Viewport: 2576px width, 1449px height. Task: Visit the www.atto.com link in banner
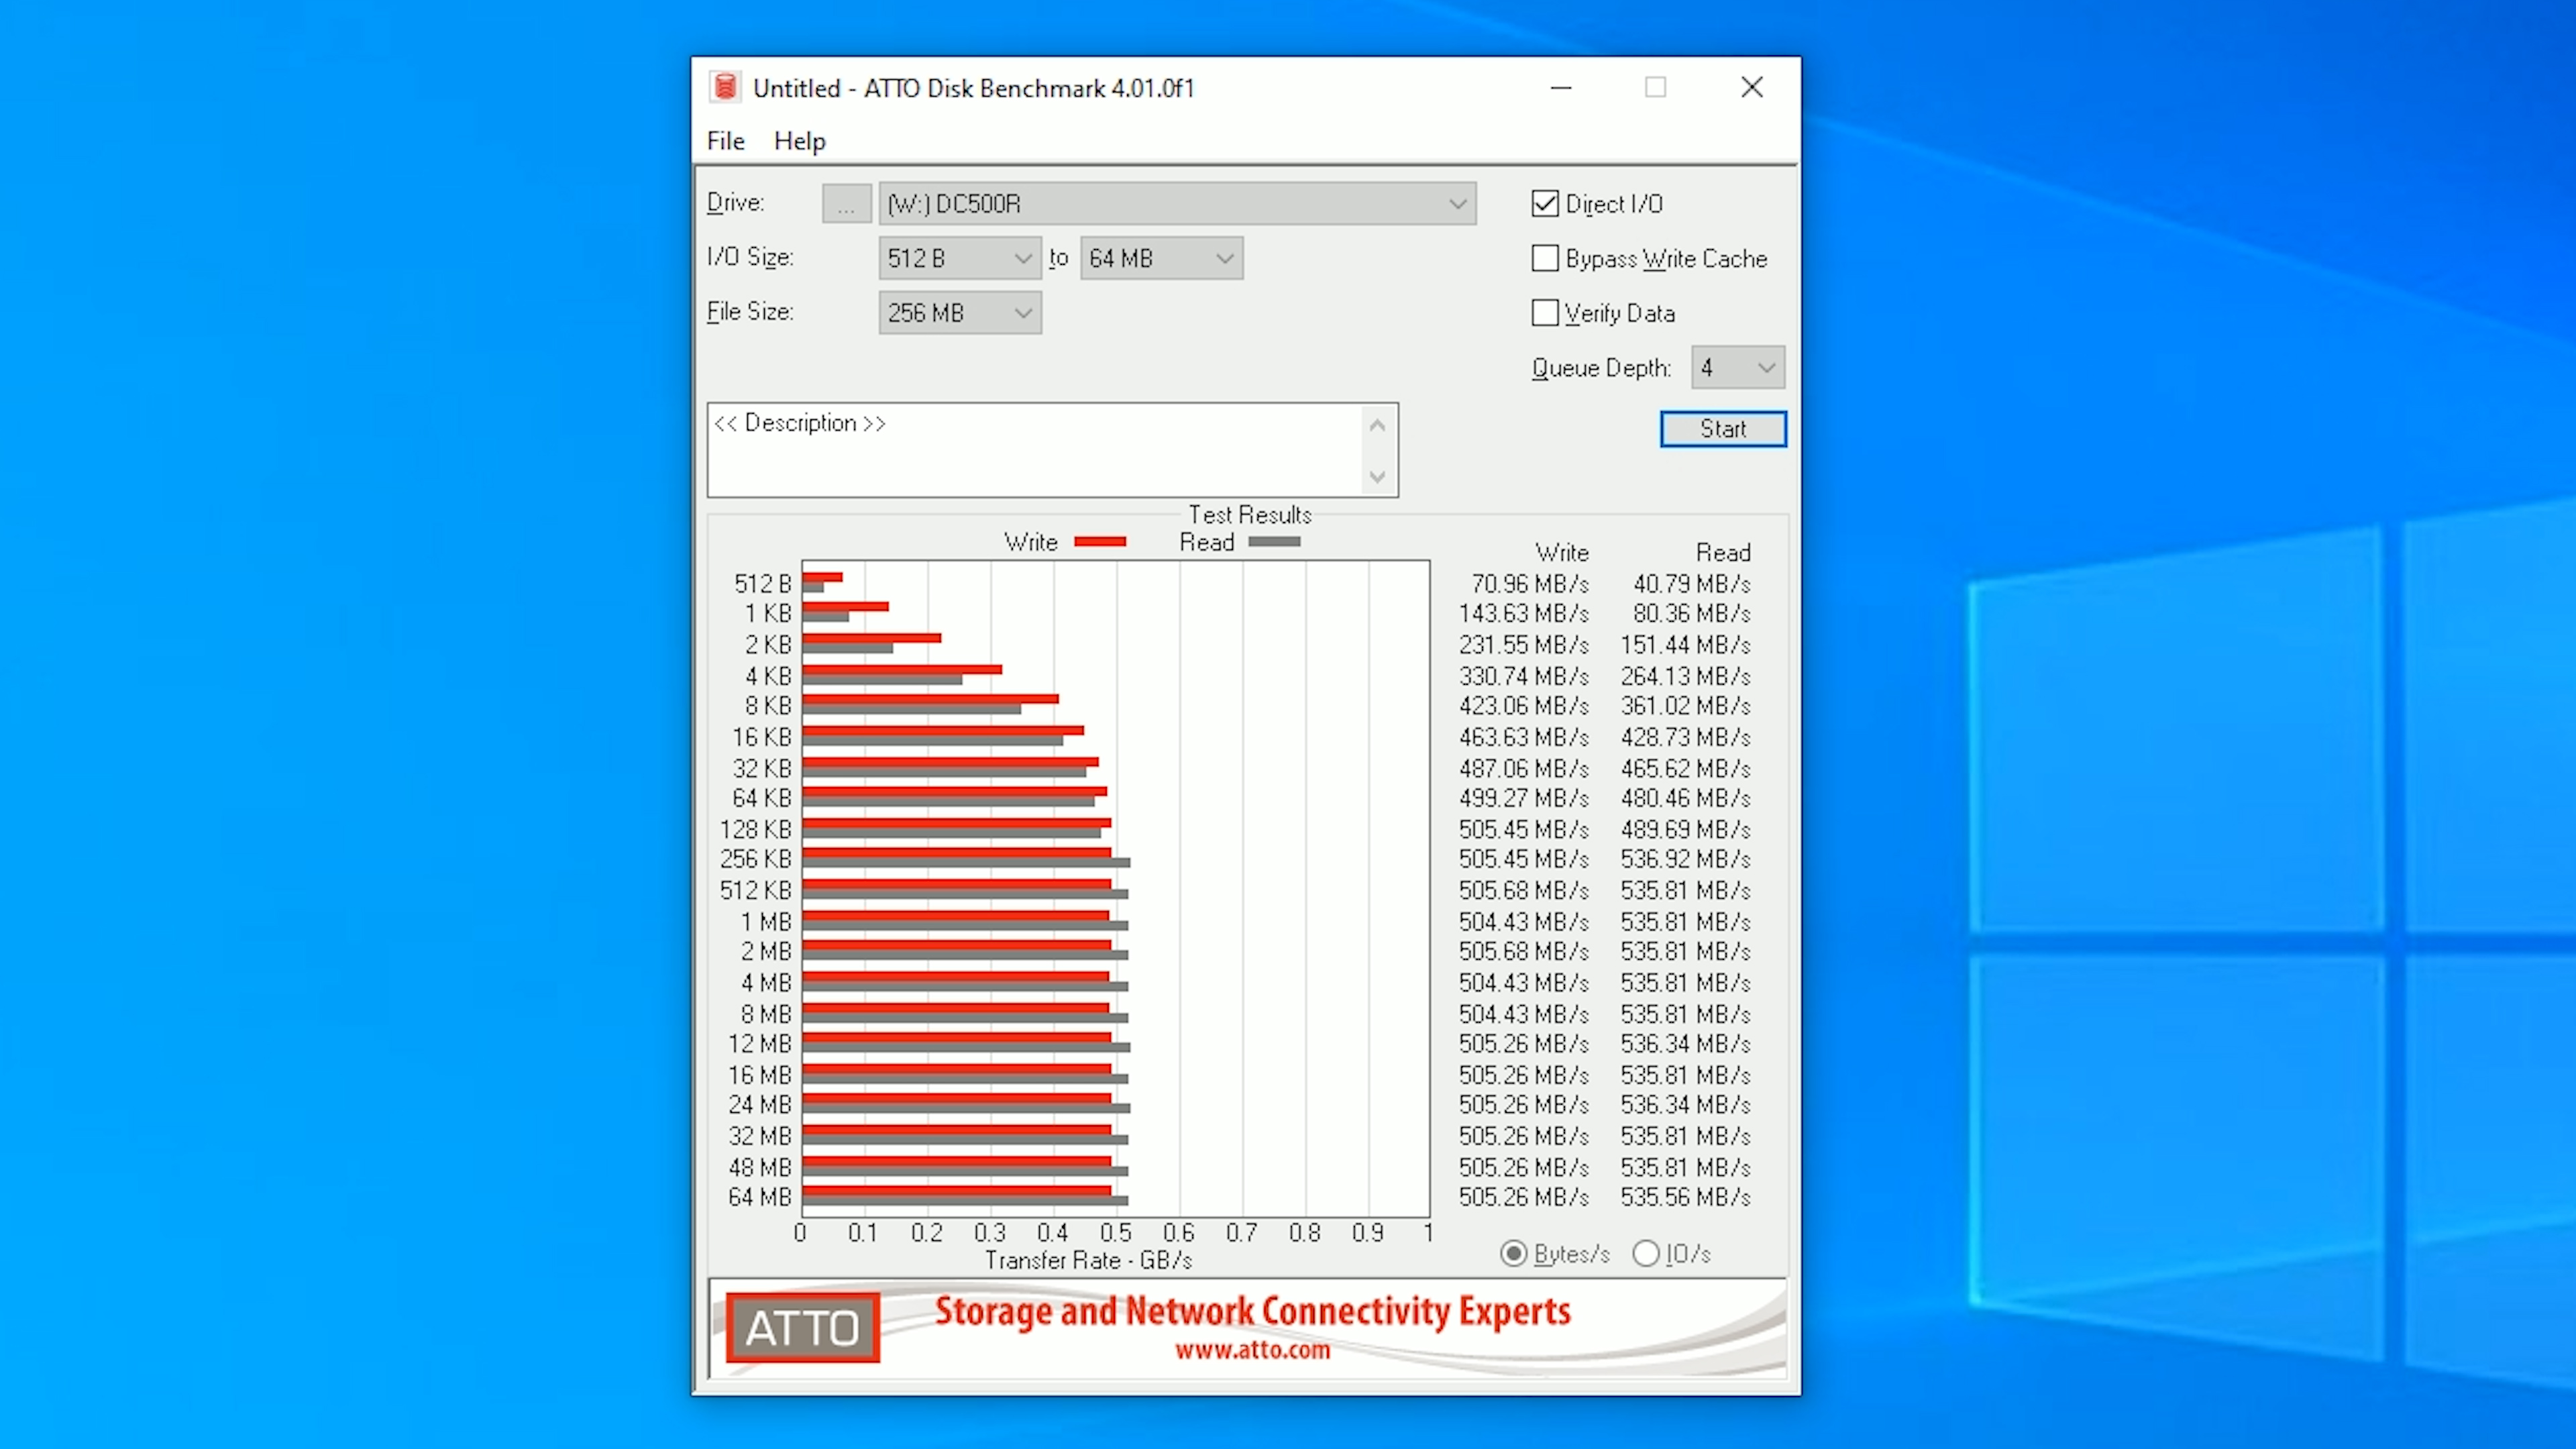(x=1252, y=1350)
